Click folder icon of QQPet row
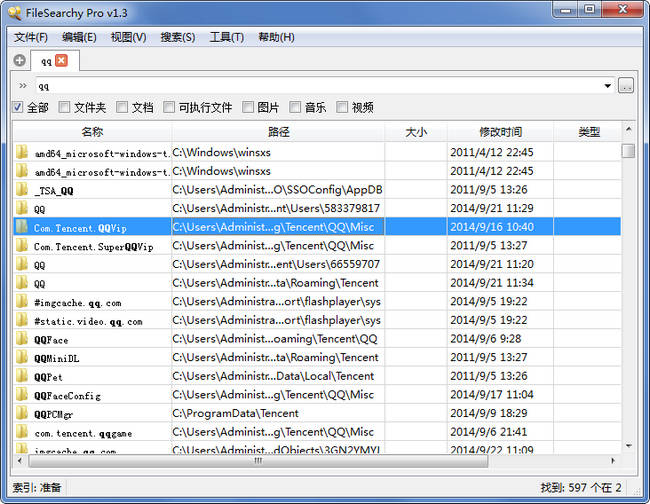Viewport: 650px width, 504px height. click(22, 376)
